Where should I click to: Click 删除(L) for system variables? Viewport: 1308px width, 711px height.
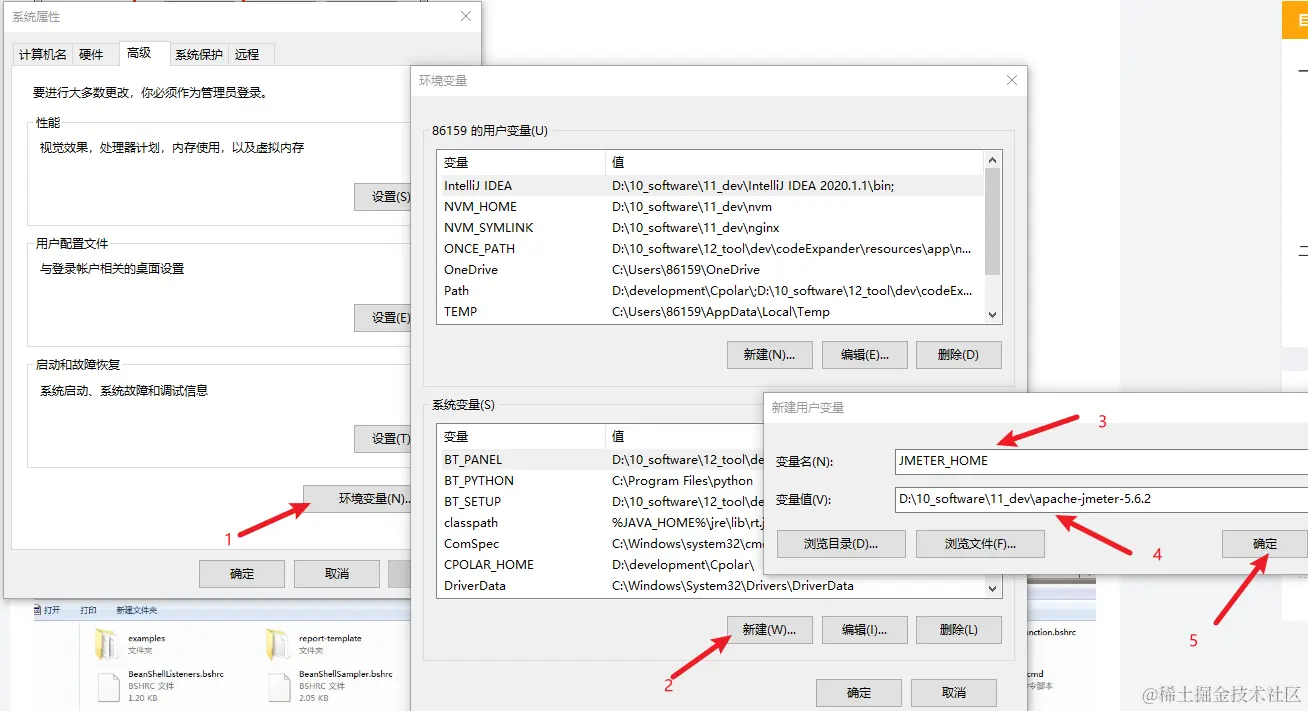tap(959, 629)
